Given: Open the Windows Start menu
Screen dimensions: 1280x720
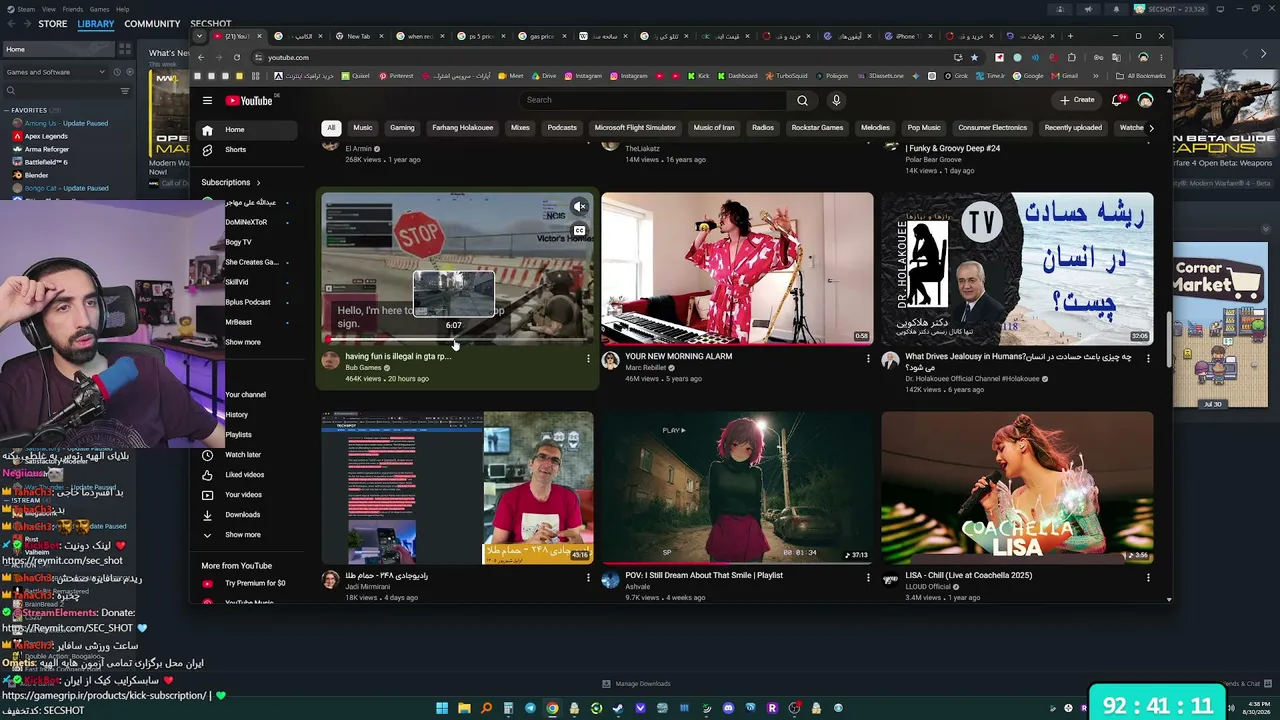Looking at the screenshot, I should pos(442,708).
